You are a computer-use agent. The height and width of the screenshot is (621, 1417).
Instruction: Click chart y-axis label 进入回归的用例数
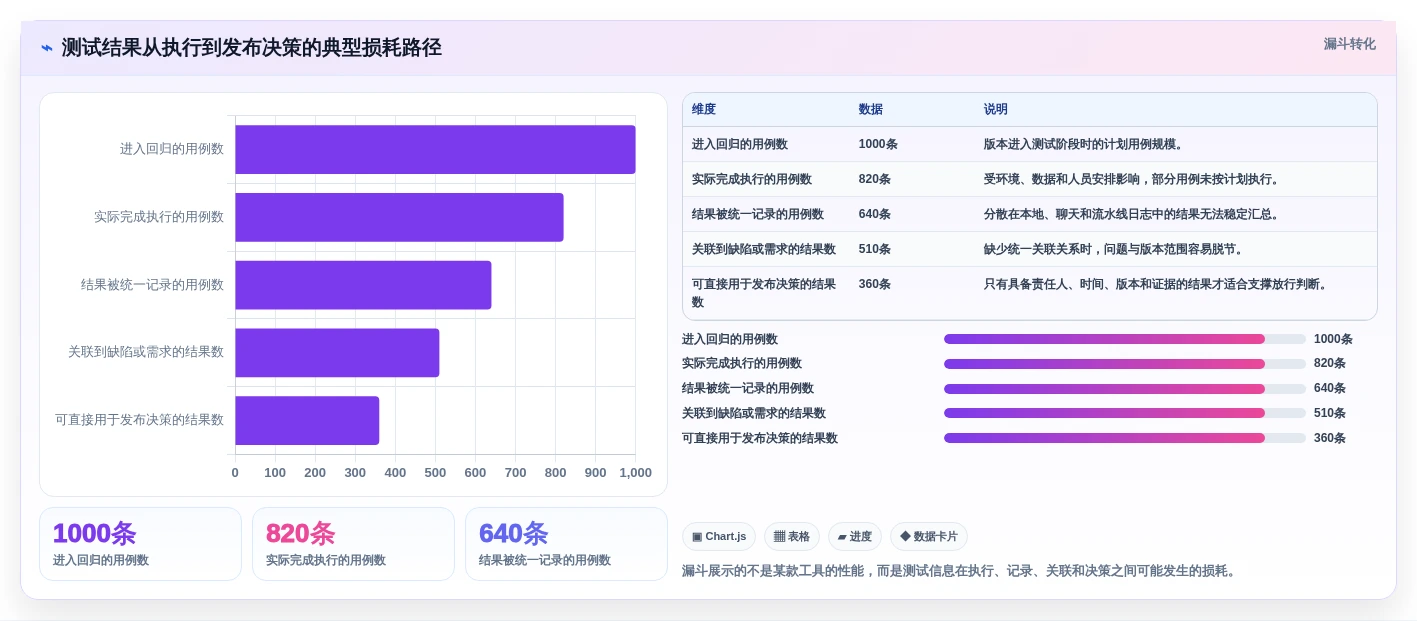pyautogui.click(x=172, y=149)
